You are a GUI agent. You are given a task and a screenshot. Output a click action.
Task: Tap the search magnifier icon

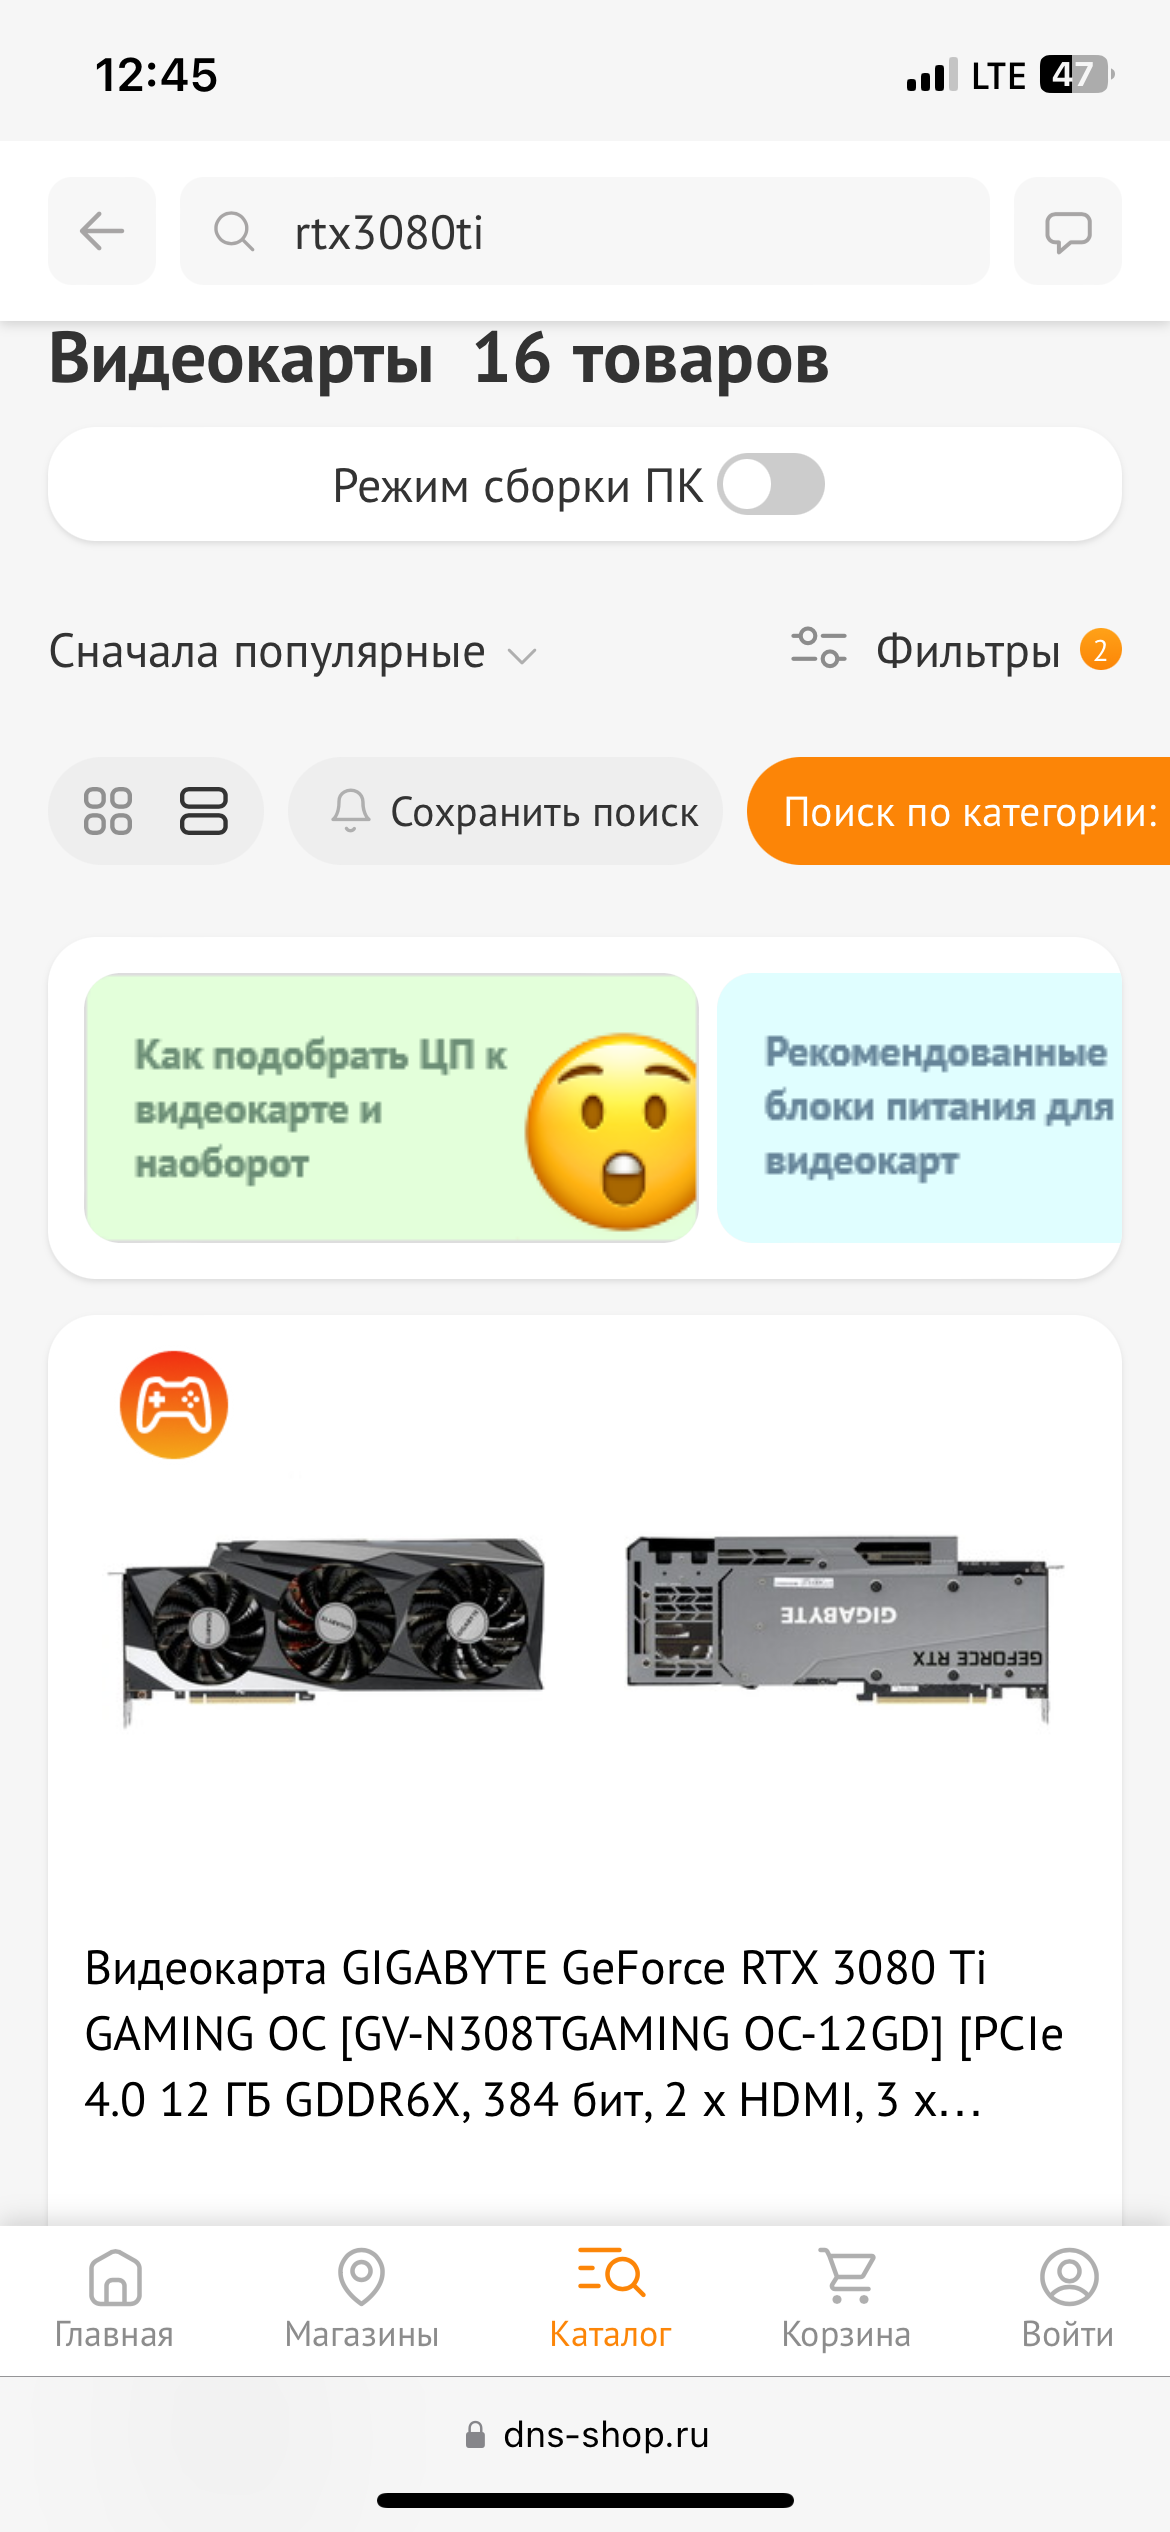pyautogui.click(x=234, y=231)
